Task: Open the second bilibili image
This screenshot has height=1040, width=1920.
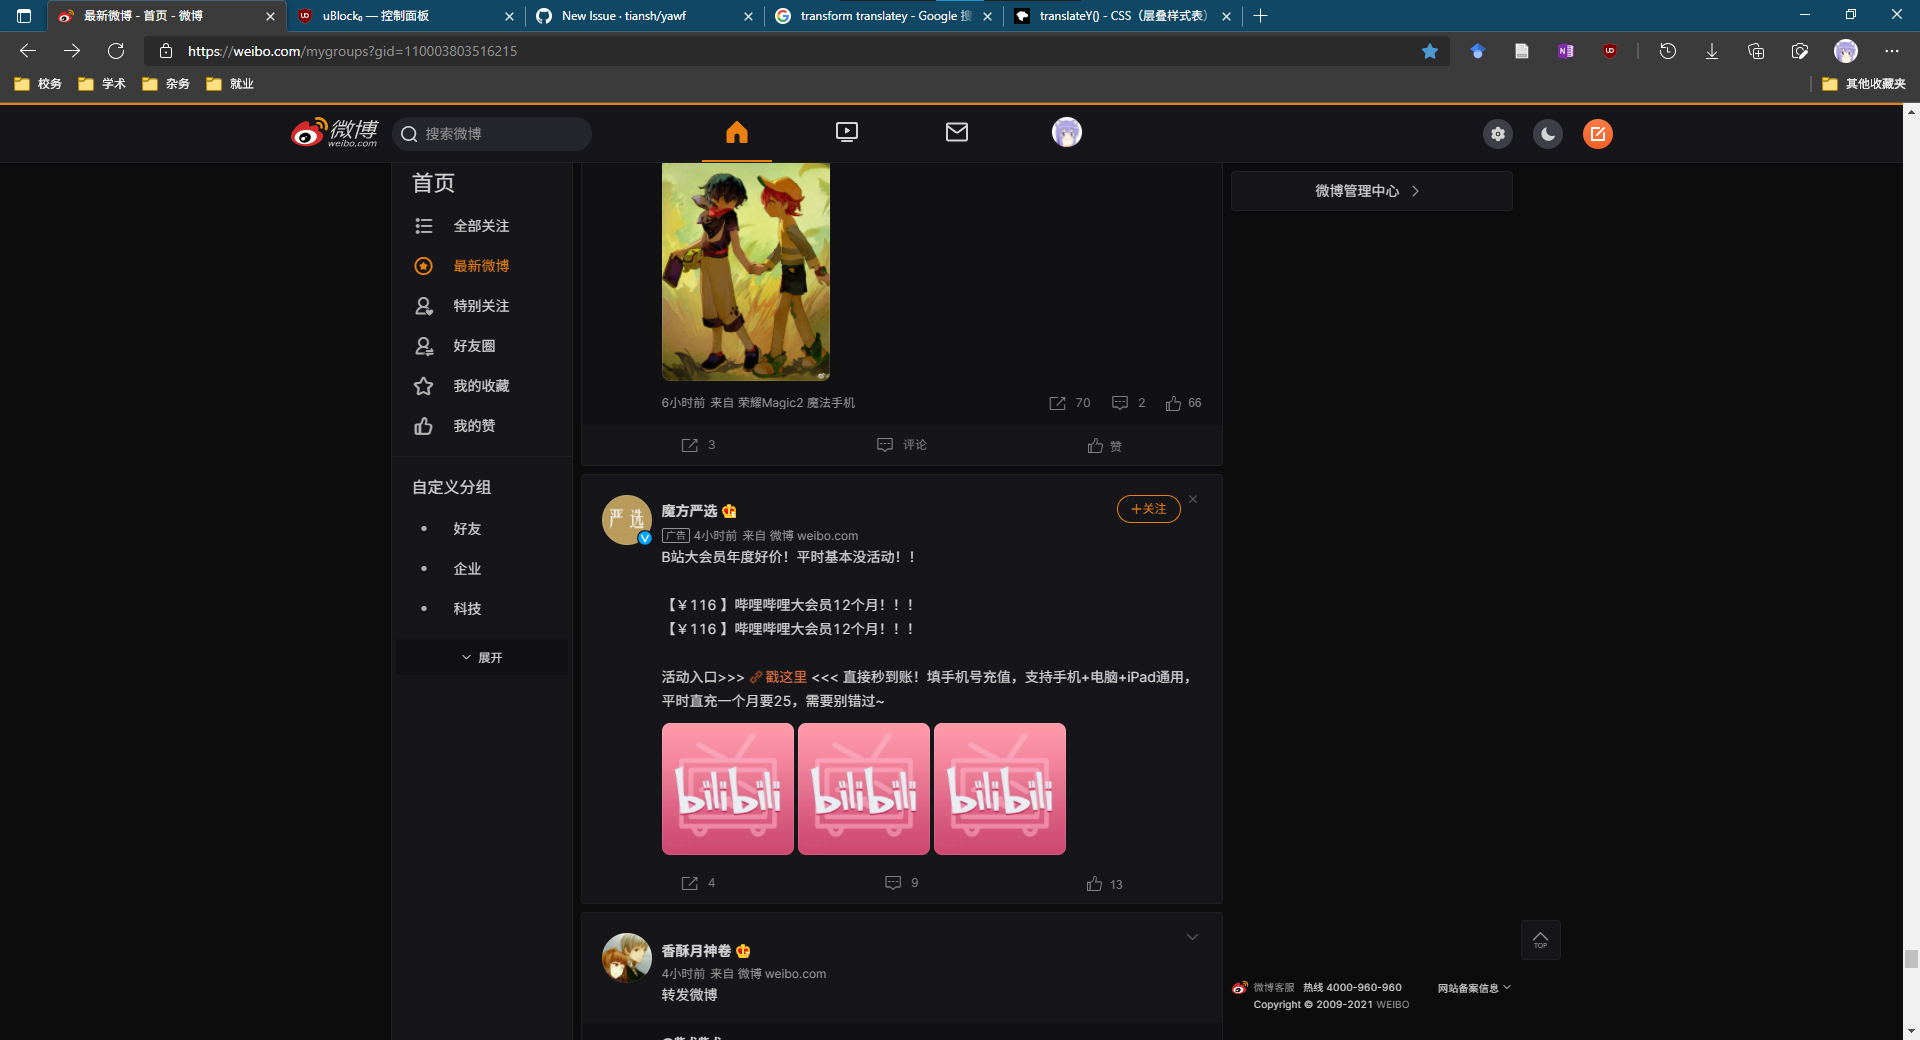Action: pos(864,789)
